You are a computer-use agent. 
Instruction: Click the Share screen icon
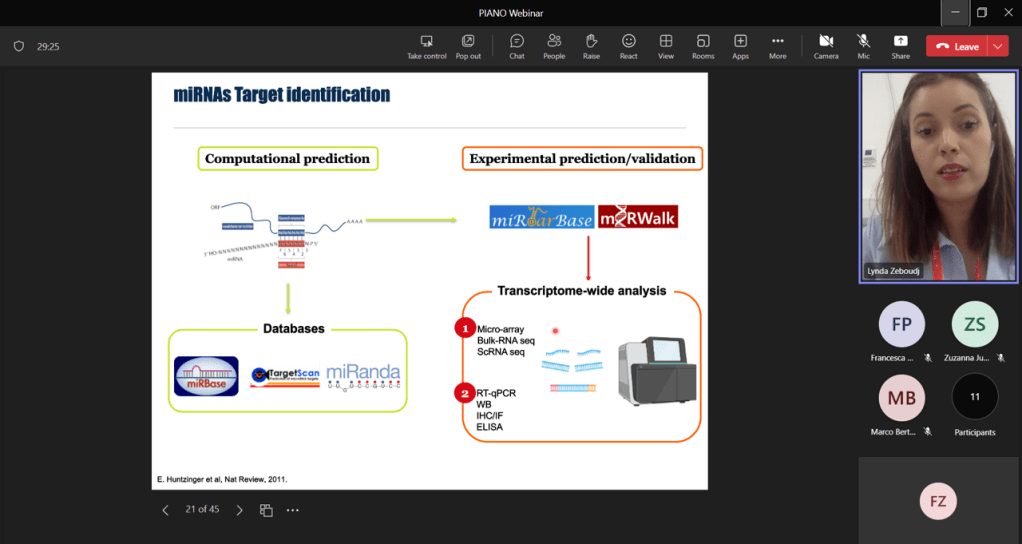tap(900, 46)
